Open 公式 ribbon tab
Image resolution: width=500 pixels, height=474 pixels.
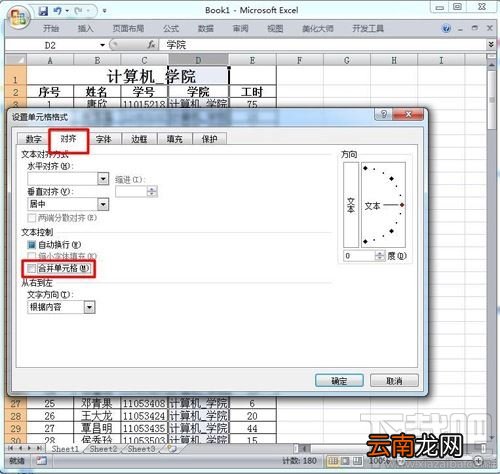171,29
